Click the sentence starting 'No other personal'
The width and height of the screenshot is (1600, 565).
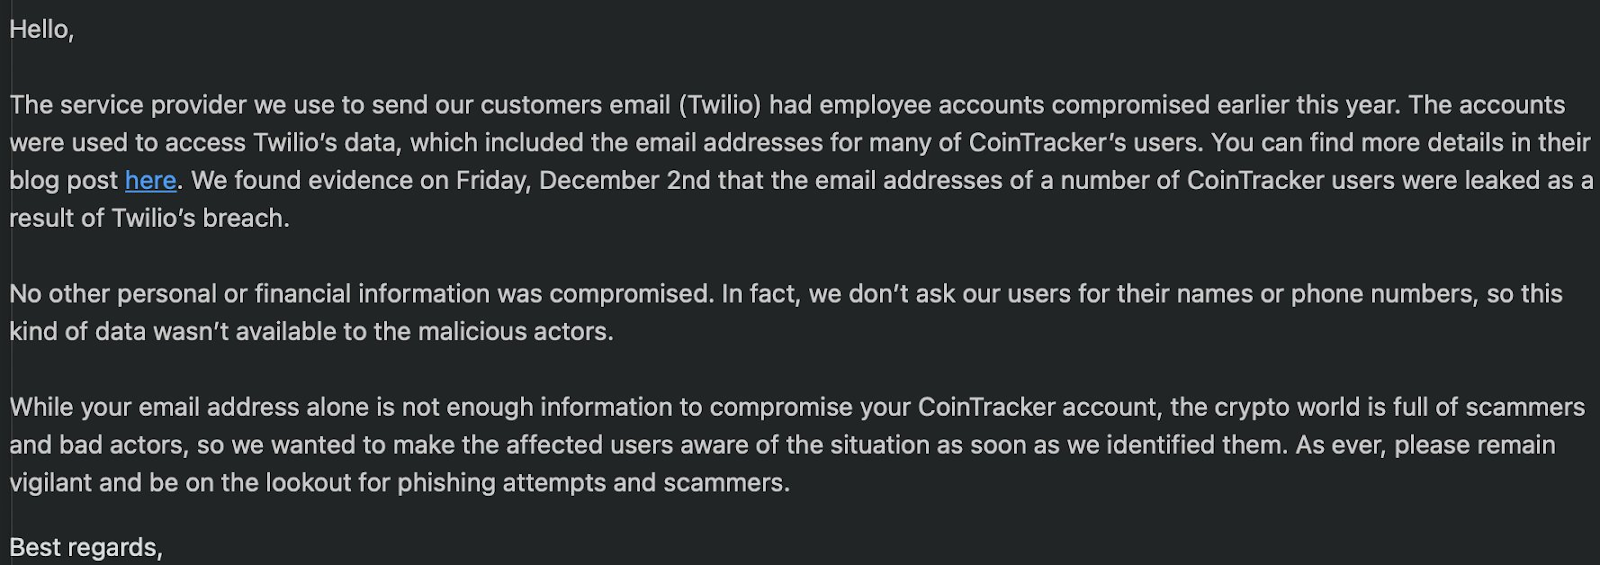(360, 294)
